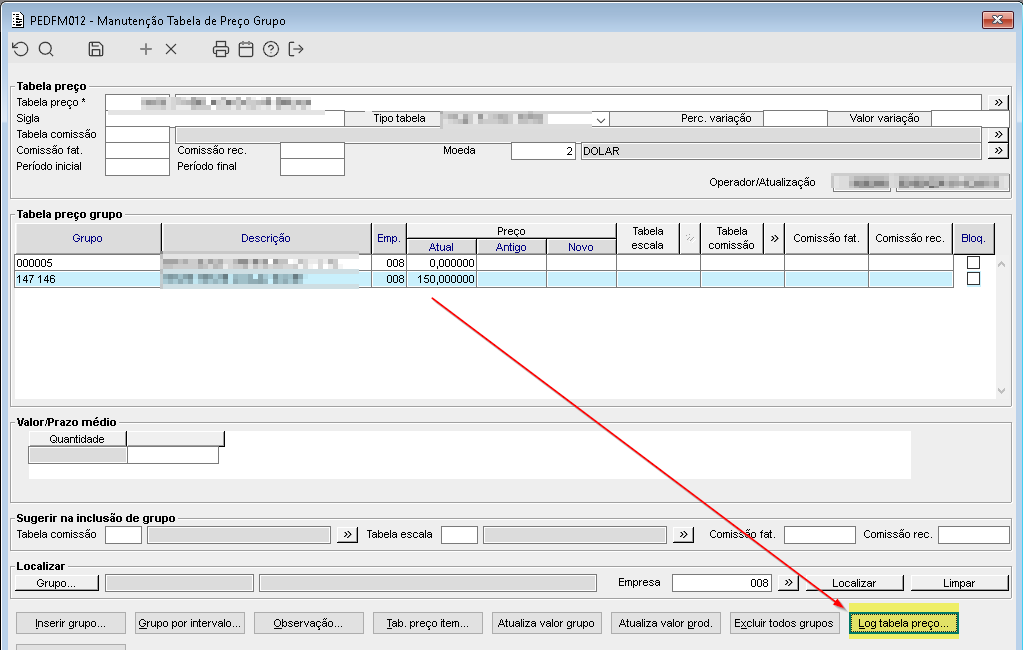The width and height of the screenshot is (1023, 650).
Task: Click the Limpar button
Action: (959, 583)
